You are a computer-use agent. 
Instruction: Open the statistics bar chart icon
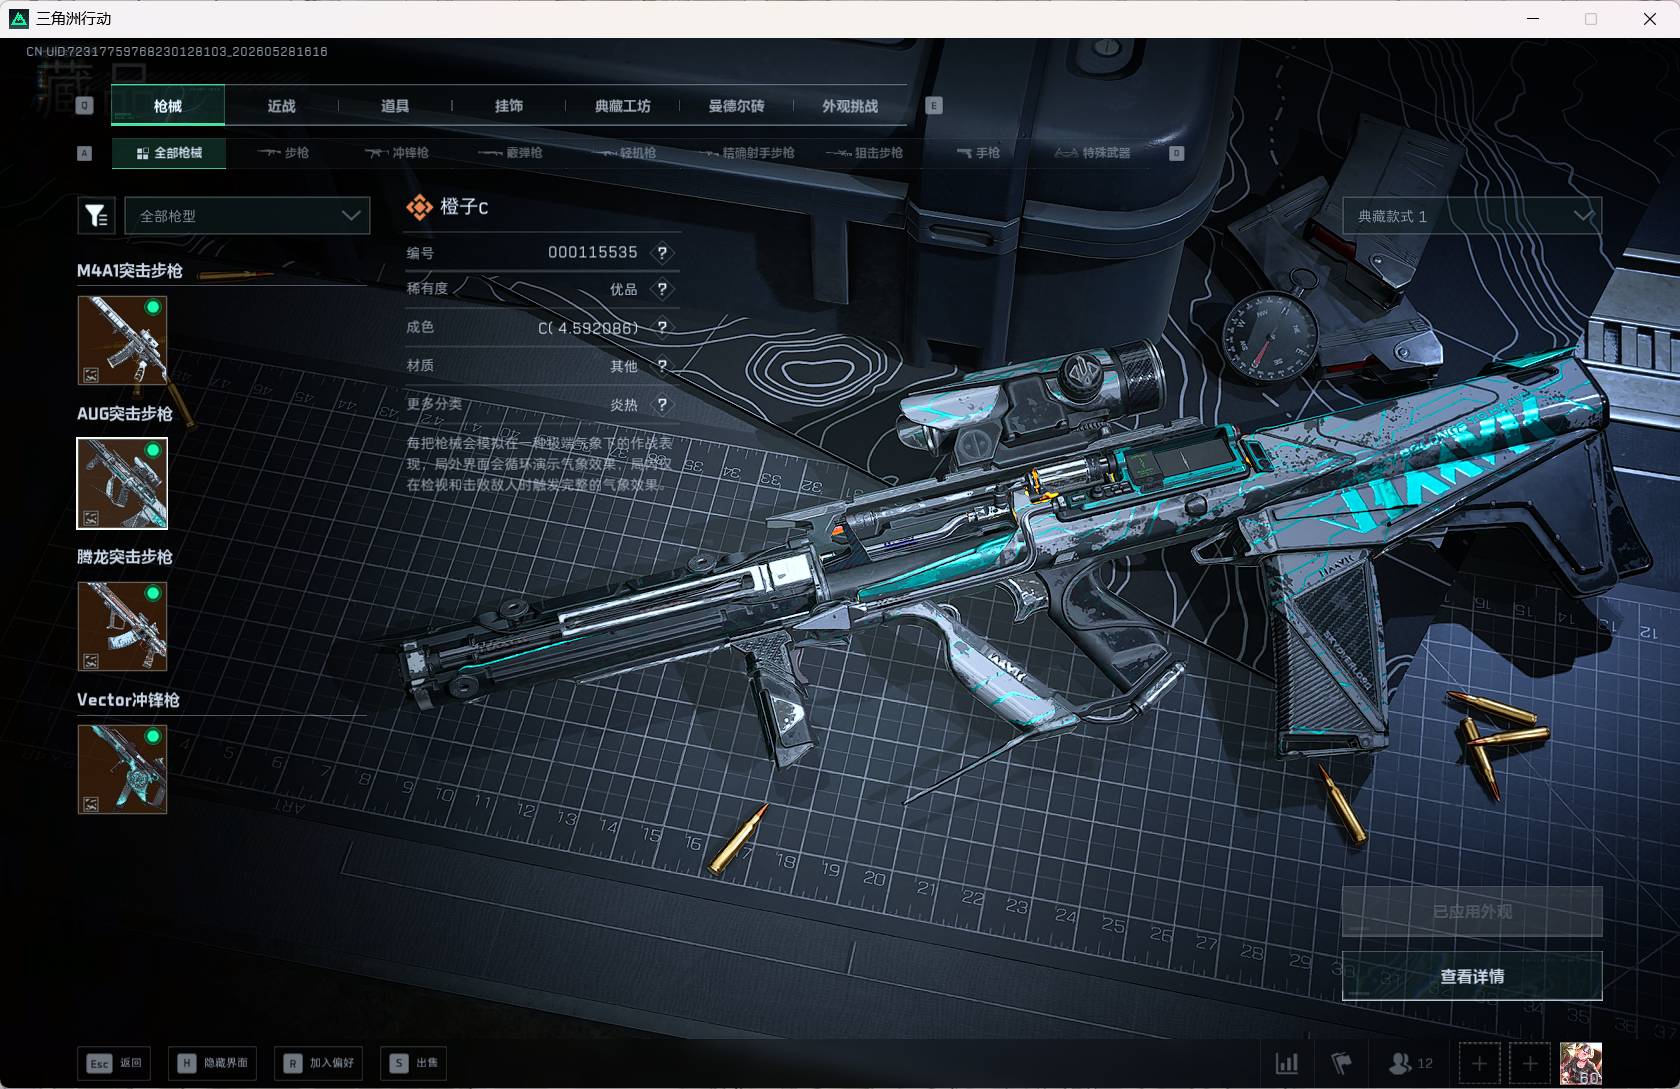(1287, 1063)
